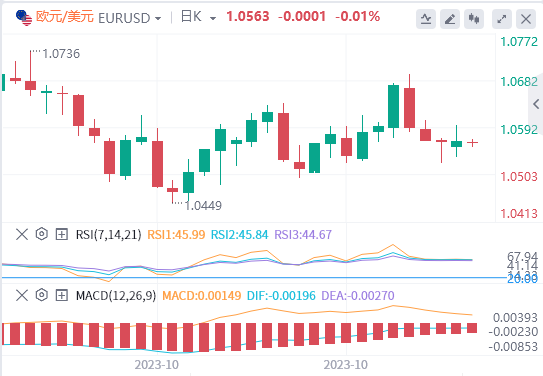Click price axis level 1.0772
Screen dimensions: 543x376
[519, 42]
